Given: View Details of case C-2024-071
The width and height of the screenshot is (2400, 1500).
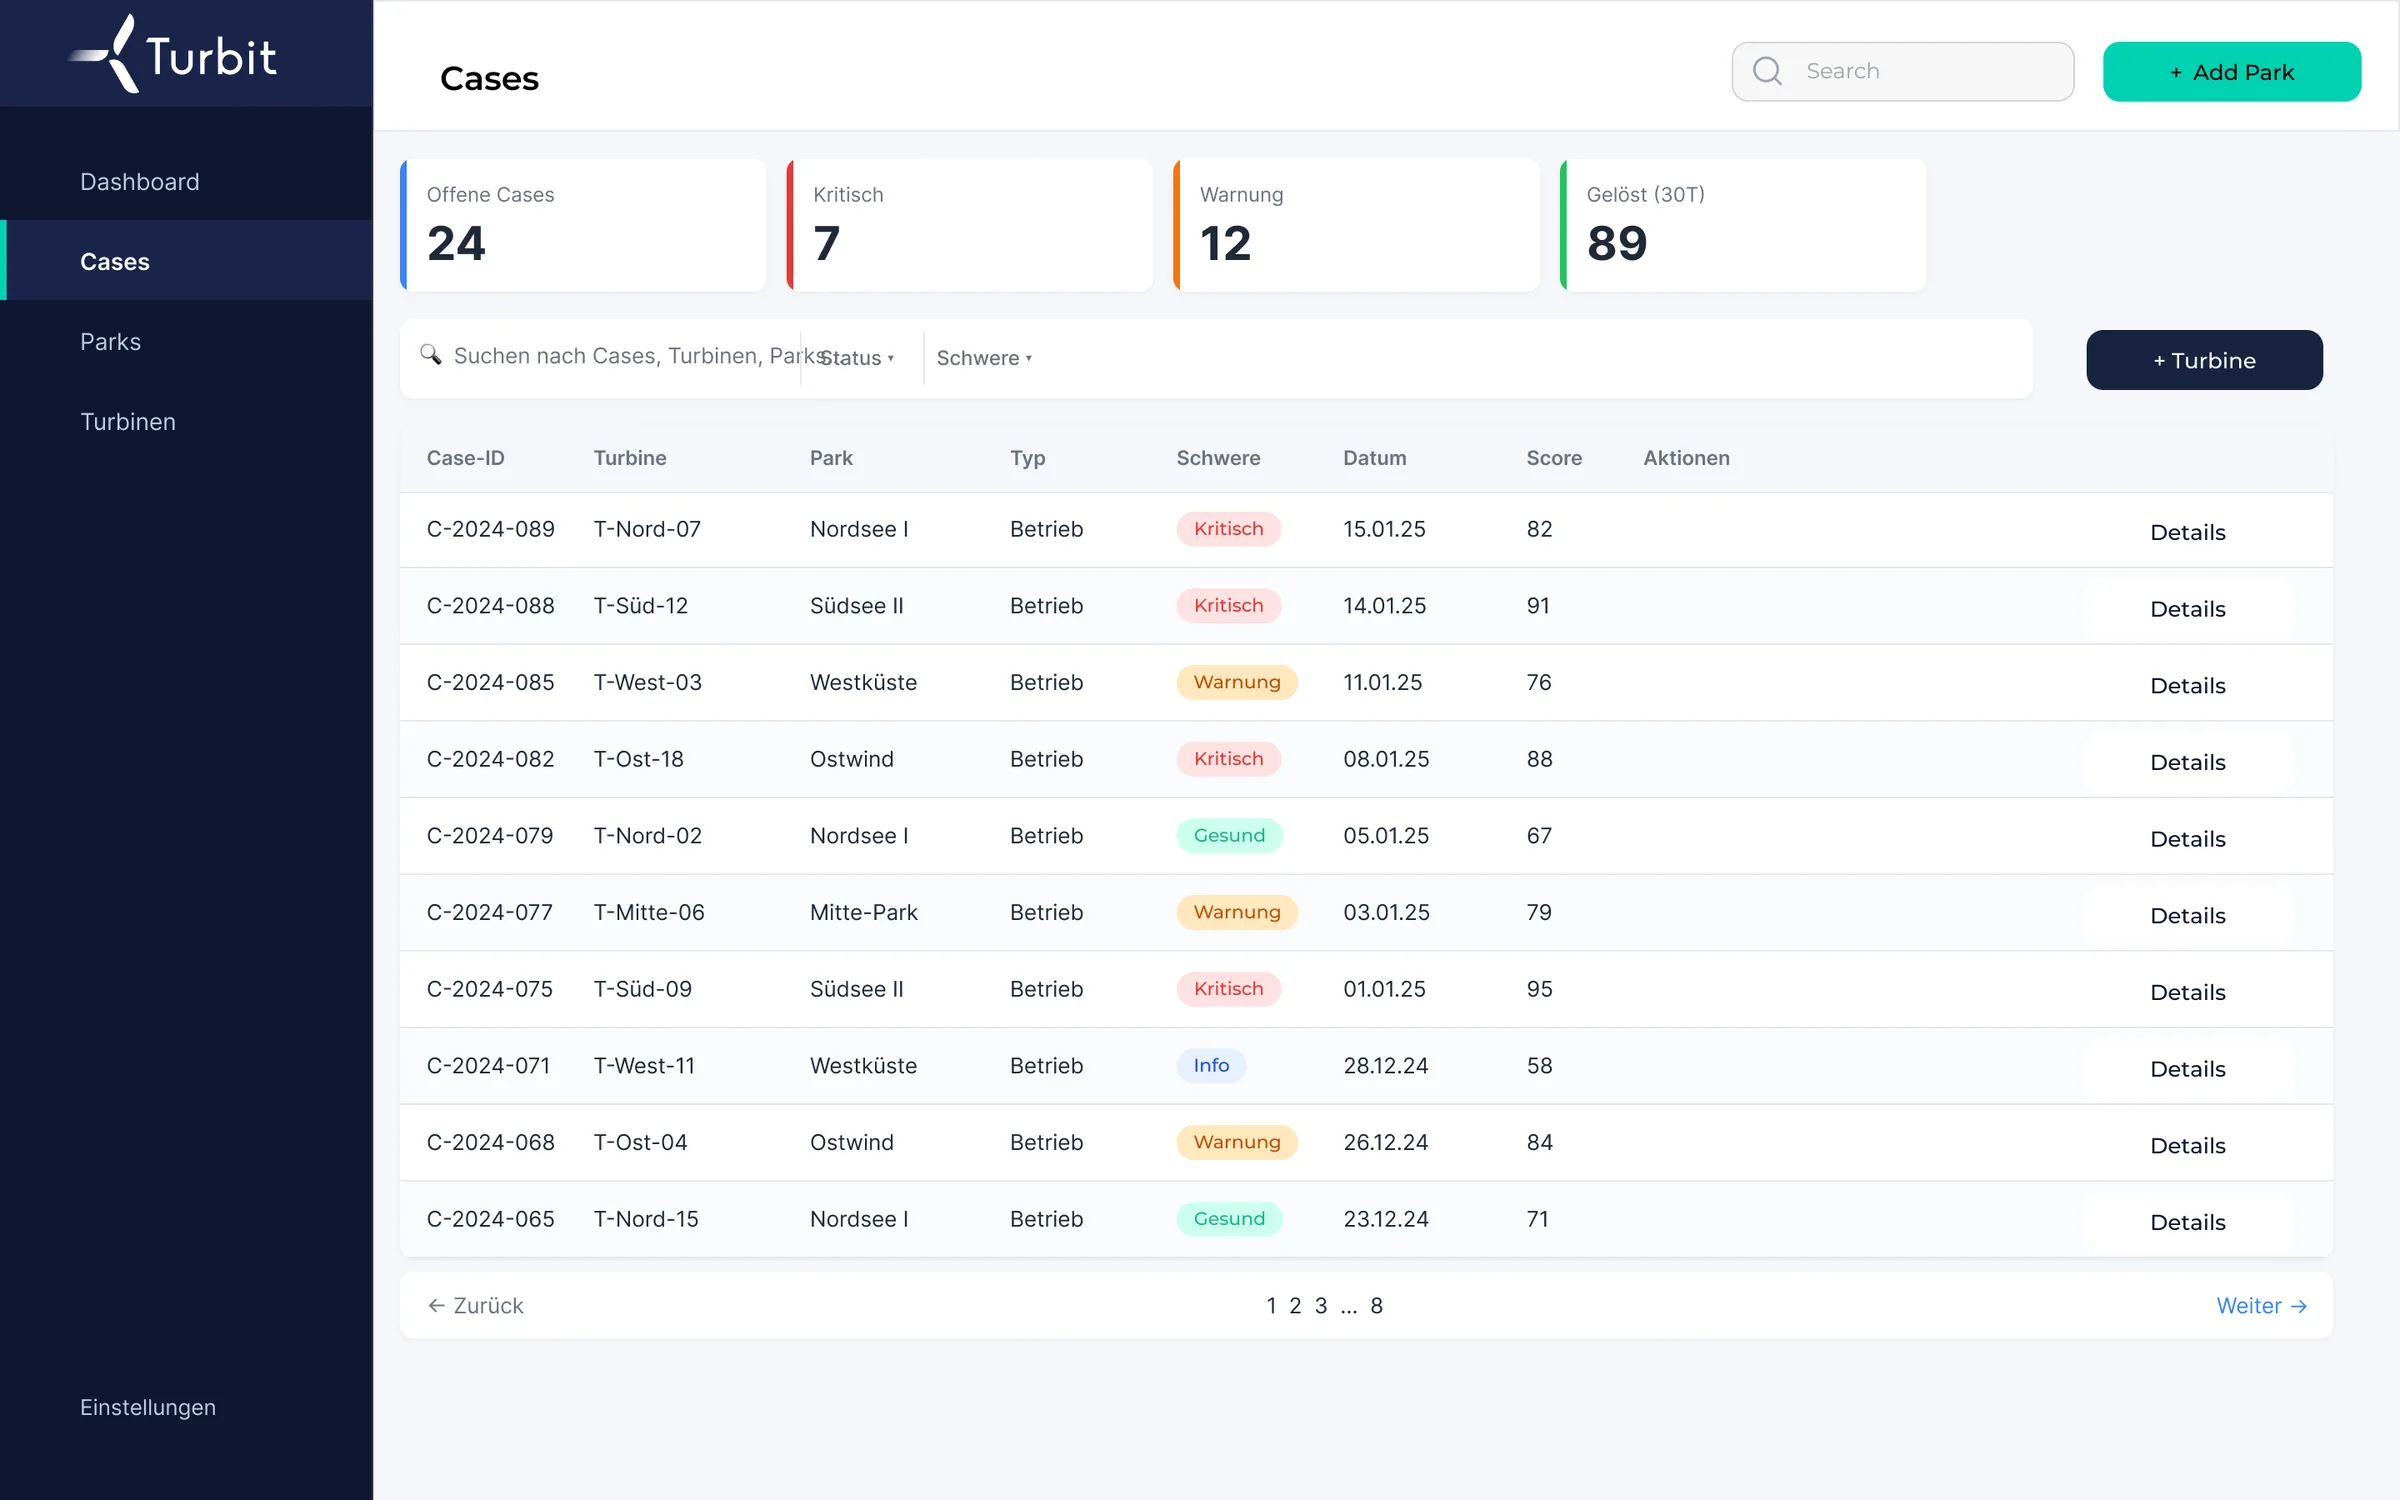Looking at the screenshot, I should (2188, 1069).
